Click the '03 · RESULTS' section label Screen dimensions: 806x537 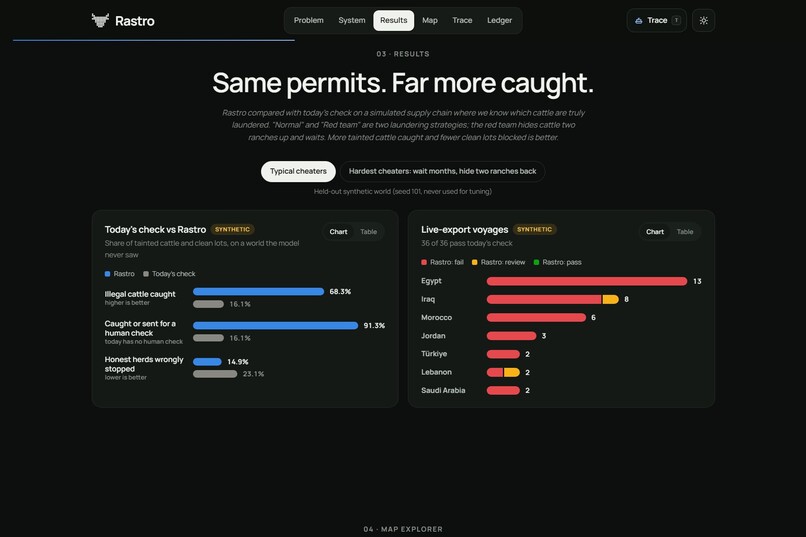coord(403,54)
